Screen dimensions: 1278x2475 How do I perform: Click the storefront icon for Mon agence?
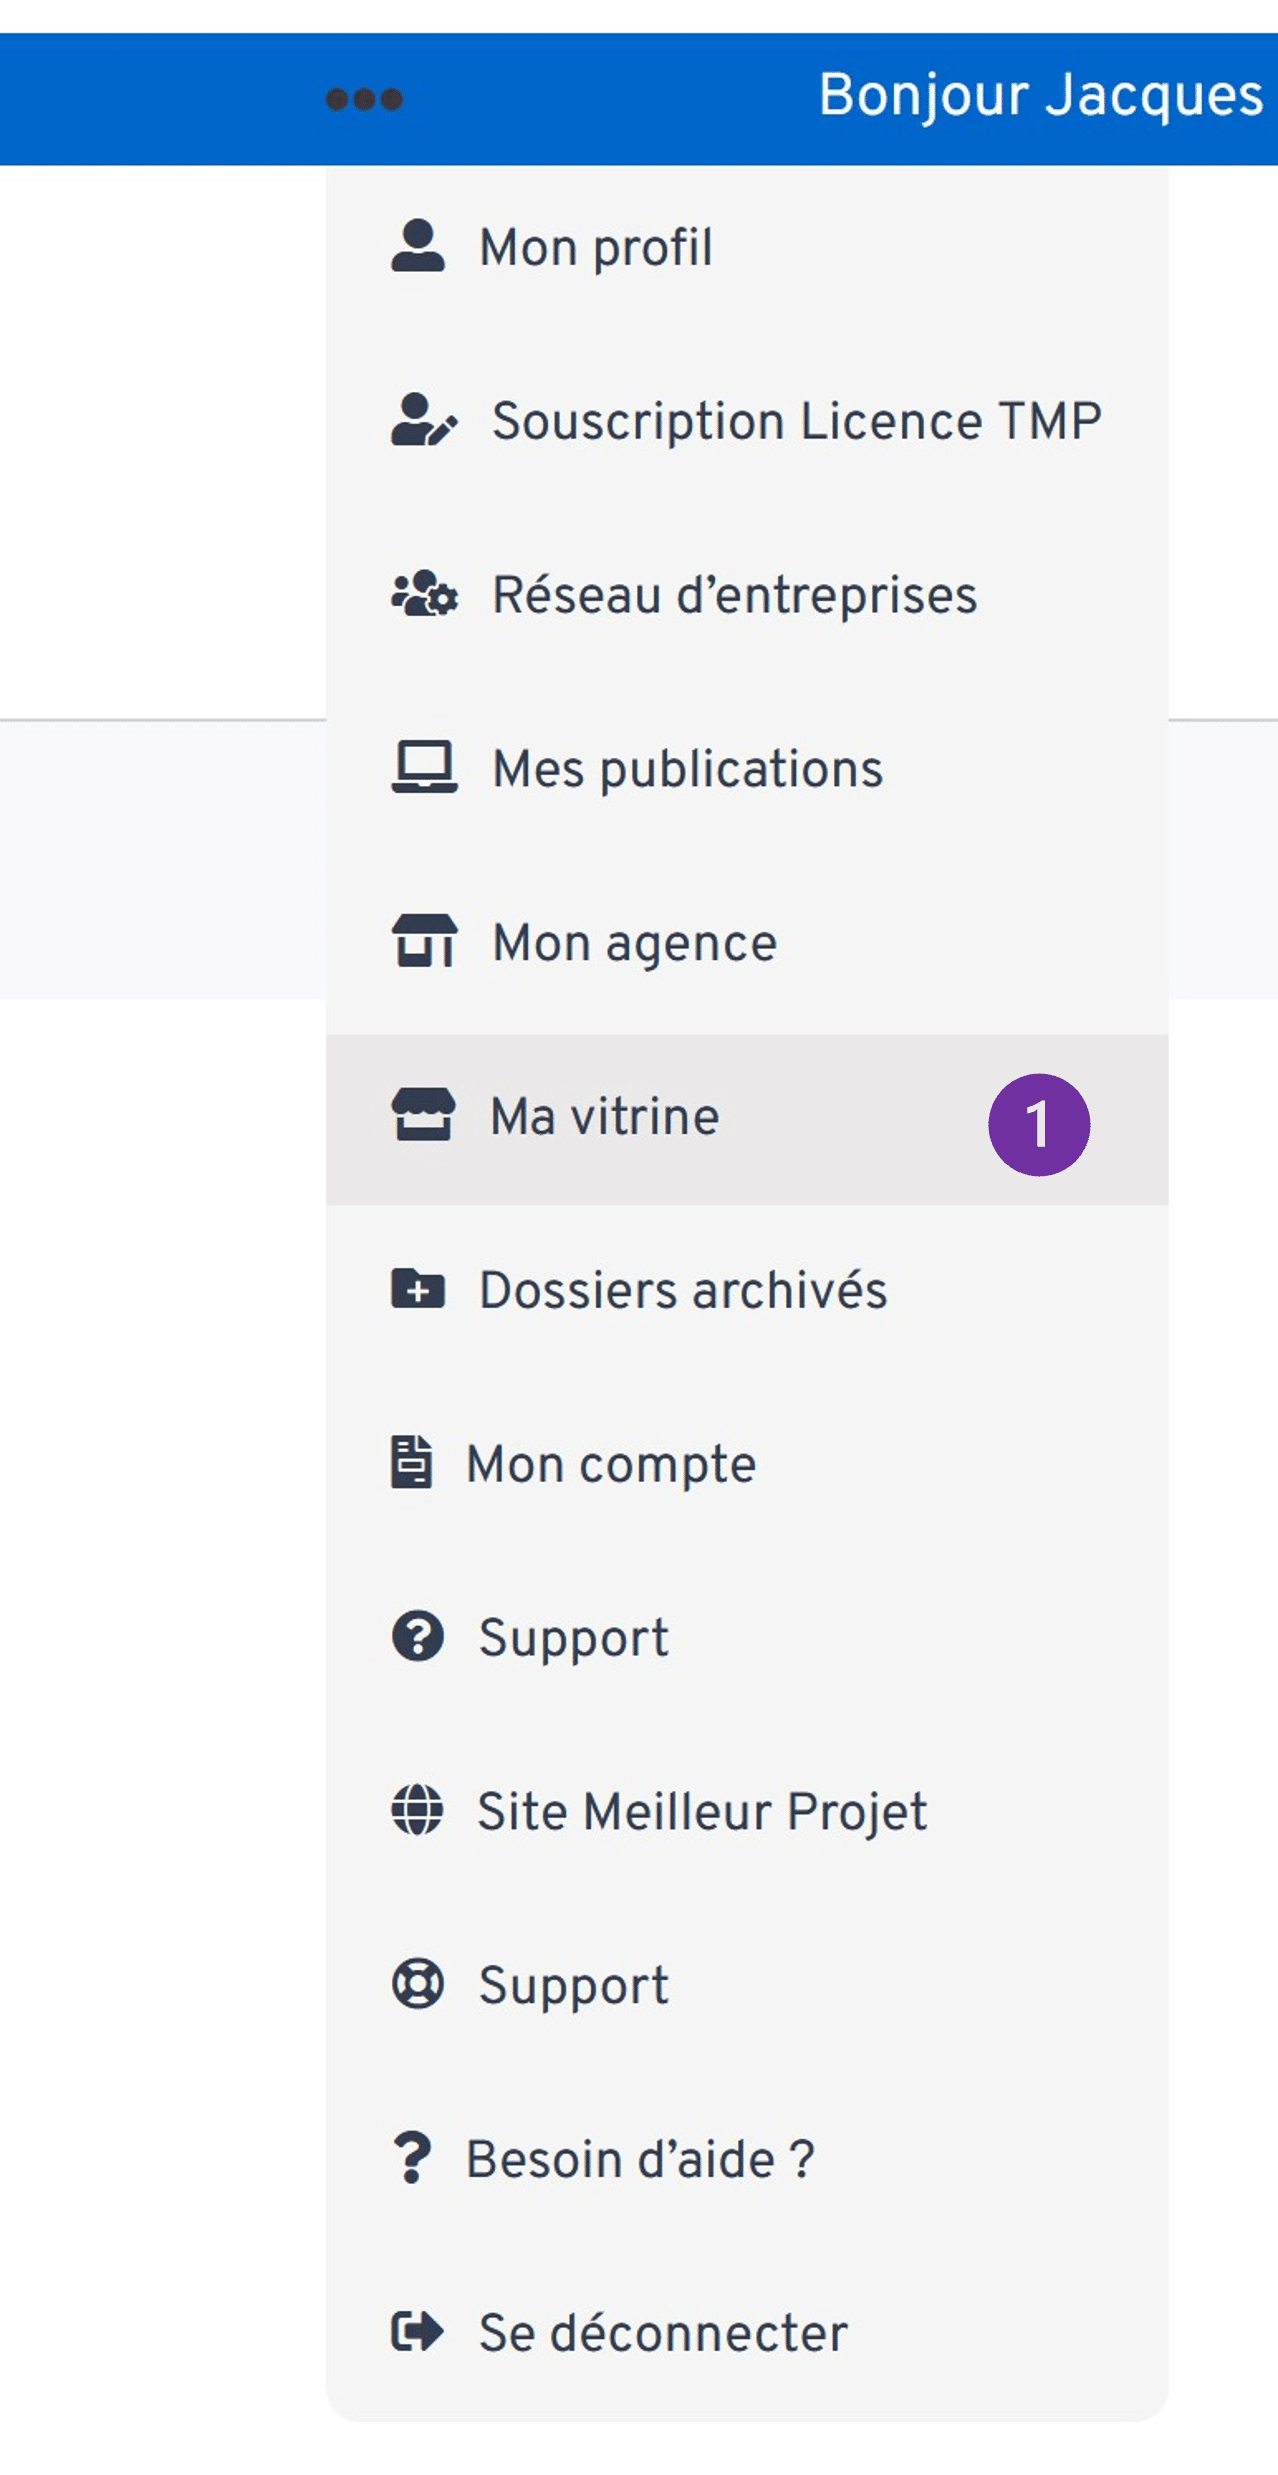click(423, 941)
